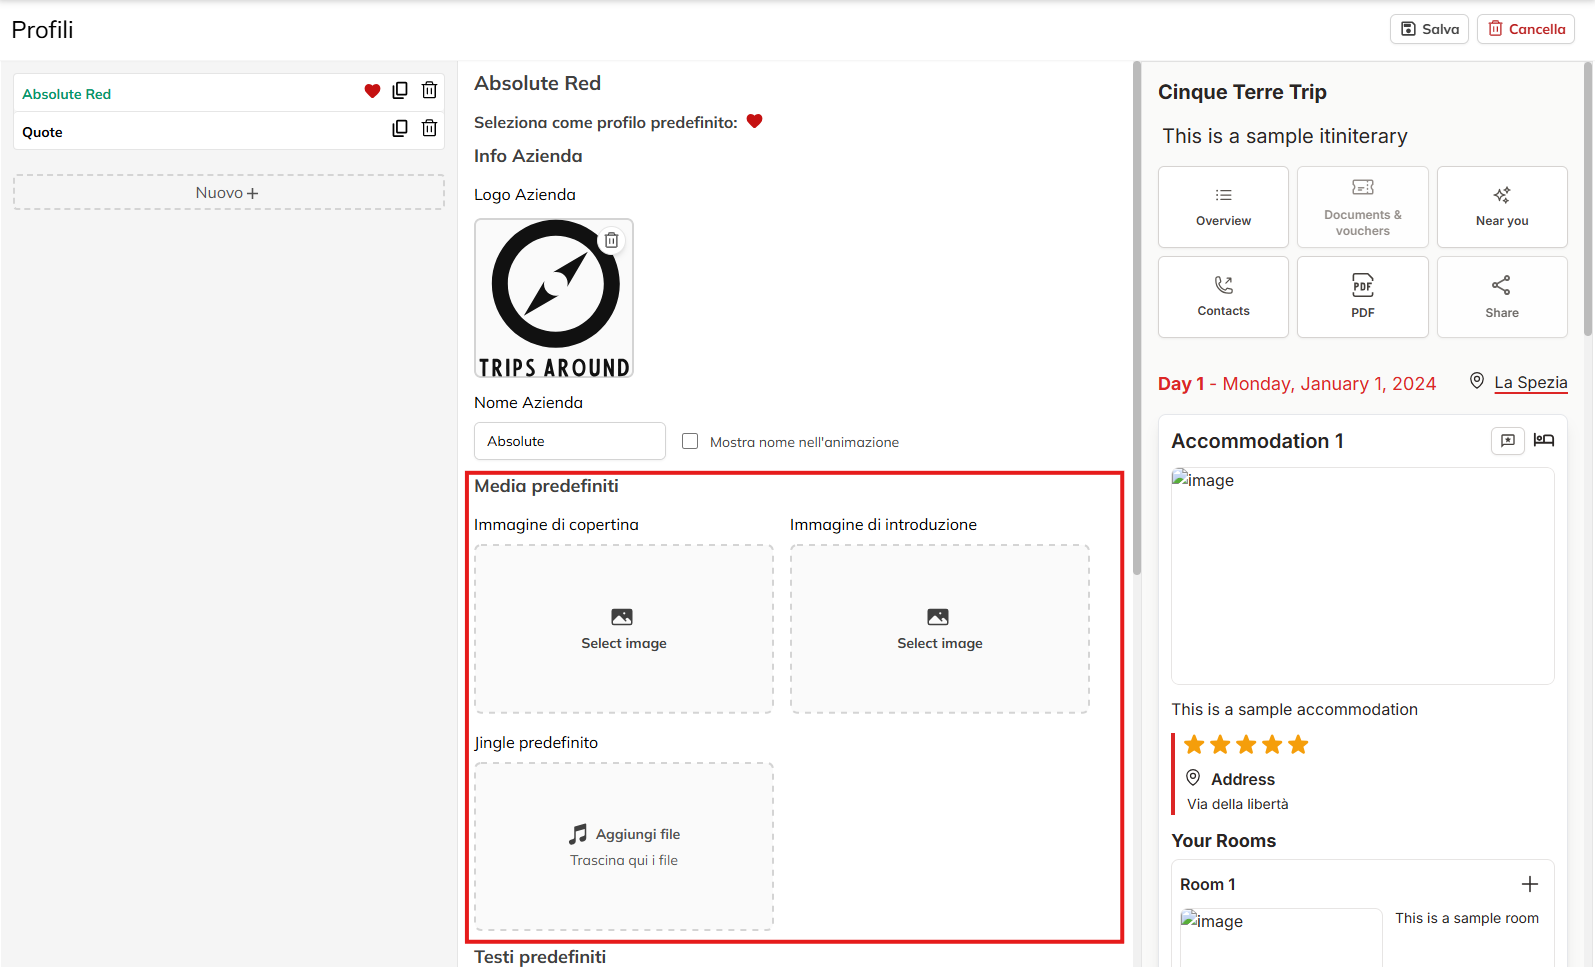This screenshot has height=967, width=1595.
Task: Open the Overview tab in preview
Action: click(x=1223, y=207)
